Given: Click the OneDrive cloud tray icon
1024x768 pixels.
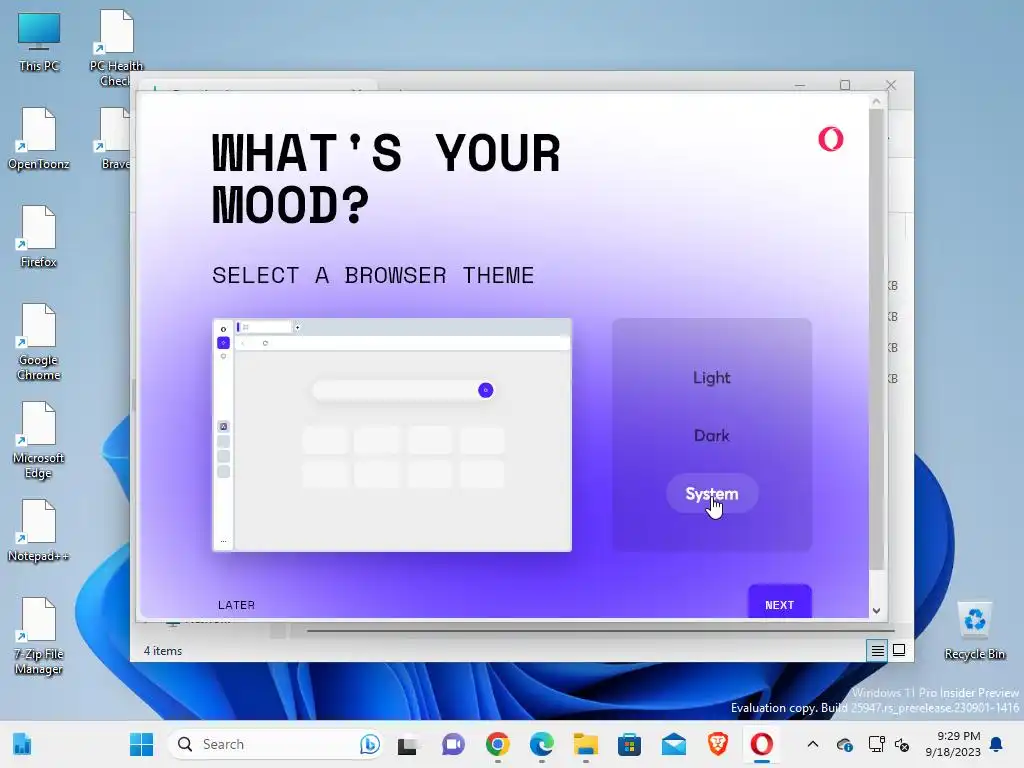Looking at the screenshot, I should 844,744.
